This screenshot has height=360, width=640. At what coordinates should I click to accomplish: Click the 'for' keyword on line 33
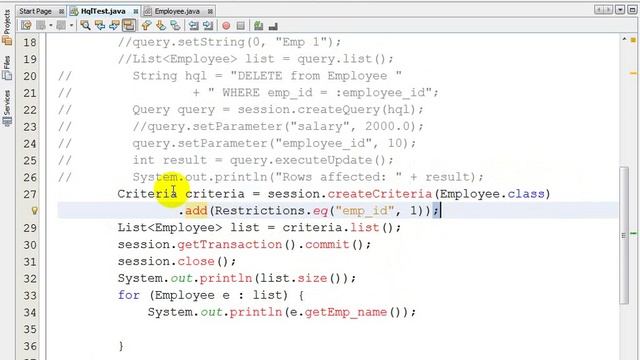pos(129,295)
